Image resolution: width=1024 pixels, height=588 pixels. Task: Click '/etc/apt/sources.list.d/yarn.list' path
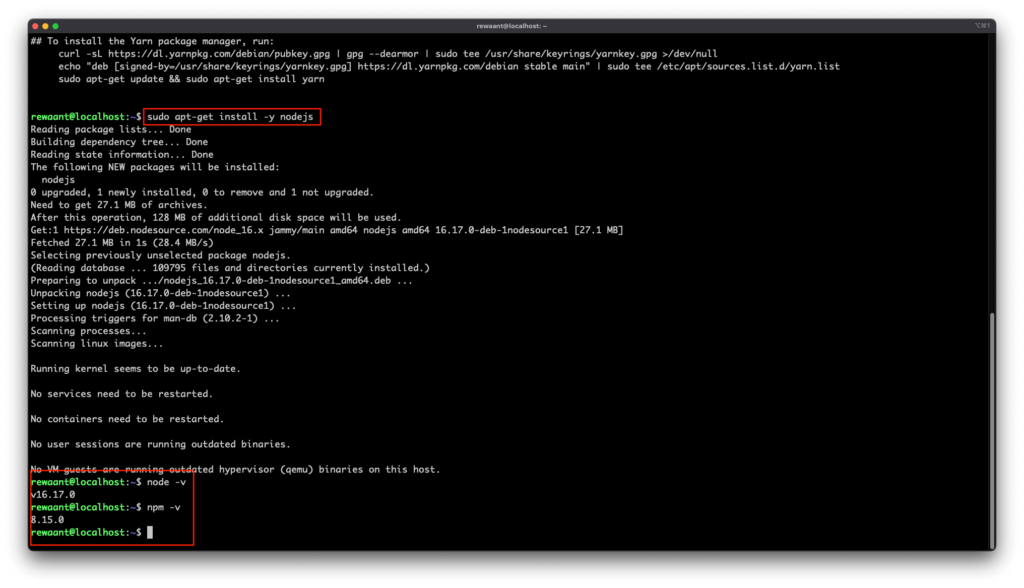pyautogui.click(x=748, y=66)
